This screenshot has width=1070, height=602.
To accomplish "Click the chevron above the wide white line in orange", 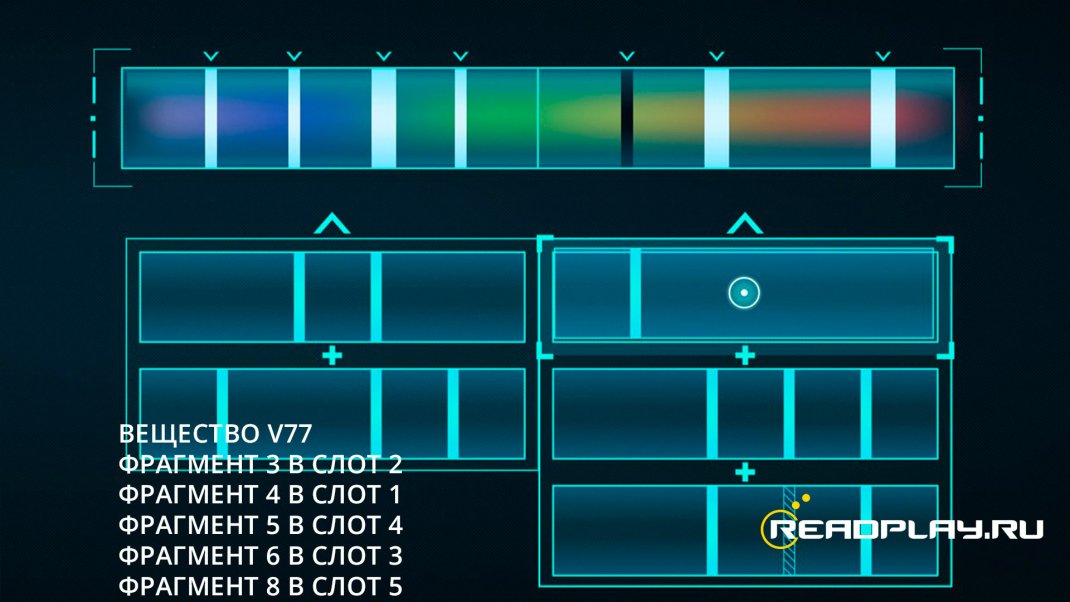I will click(x=717, y=56).
